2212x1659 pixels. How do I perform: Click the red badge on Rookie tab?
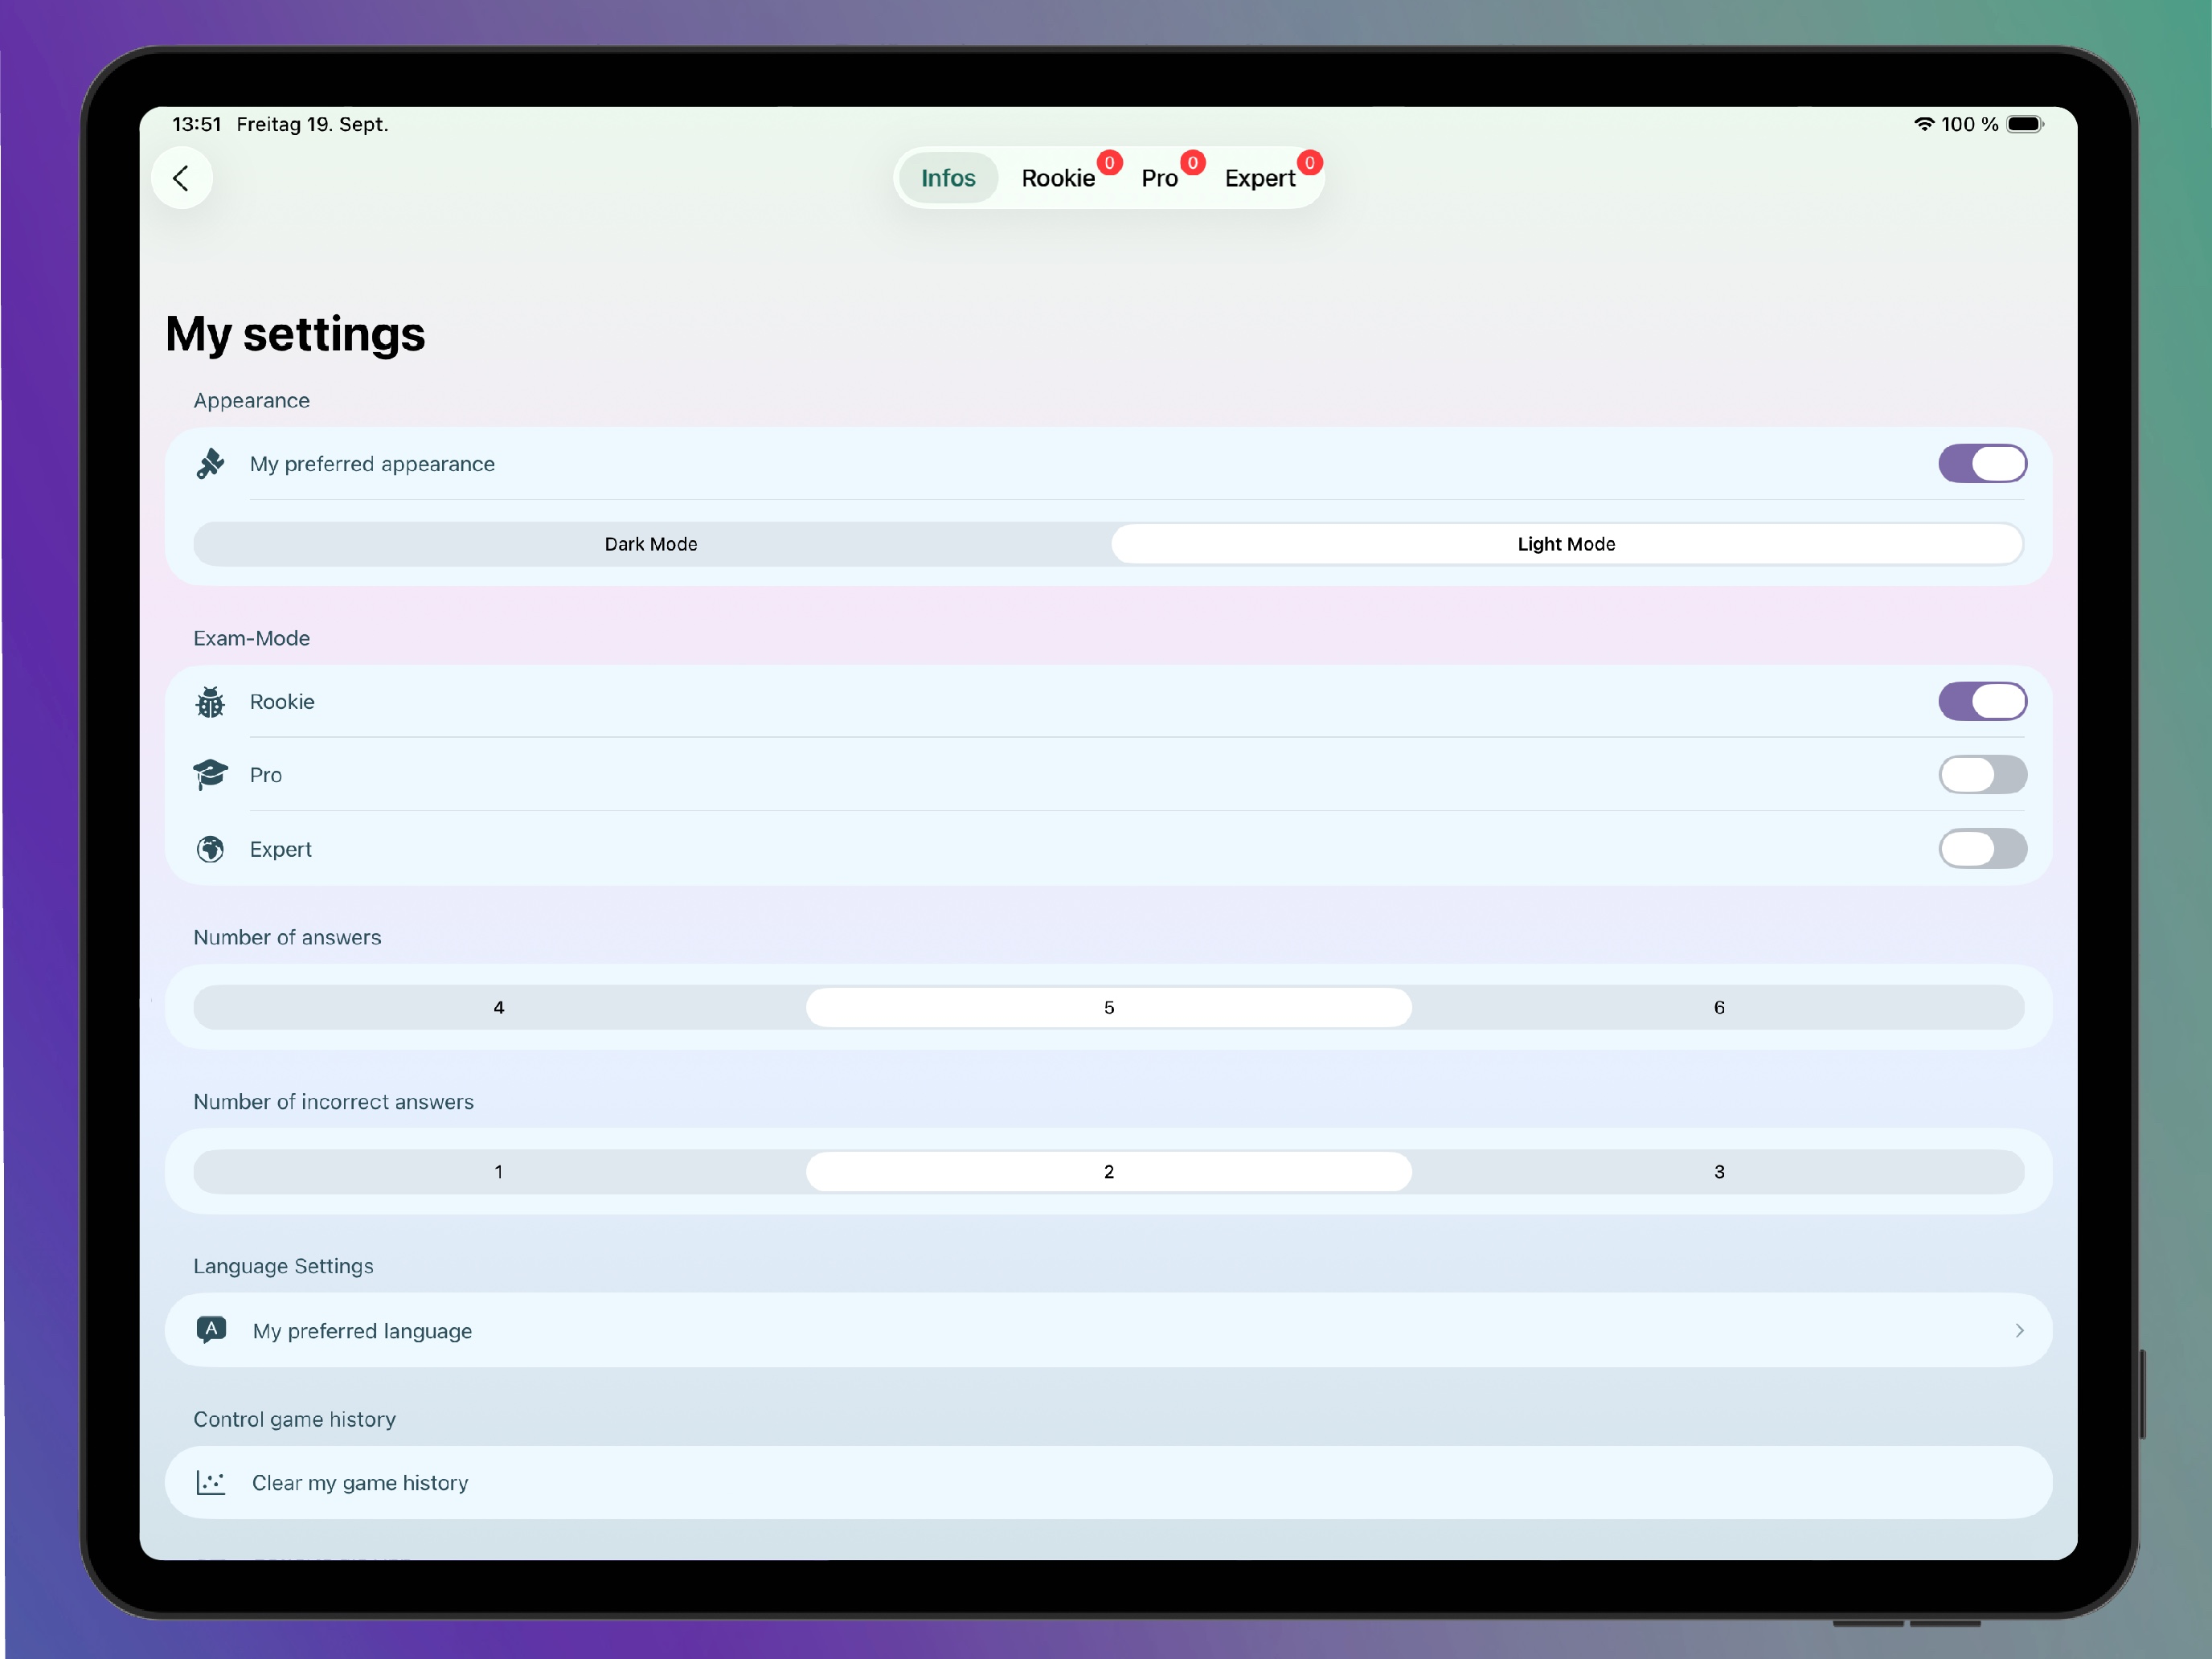click(1109, 163)
